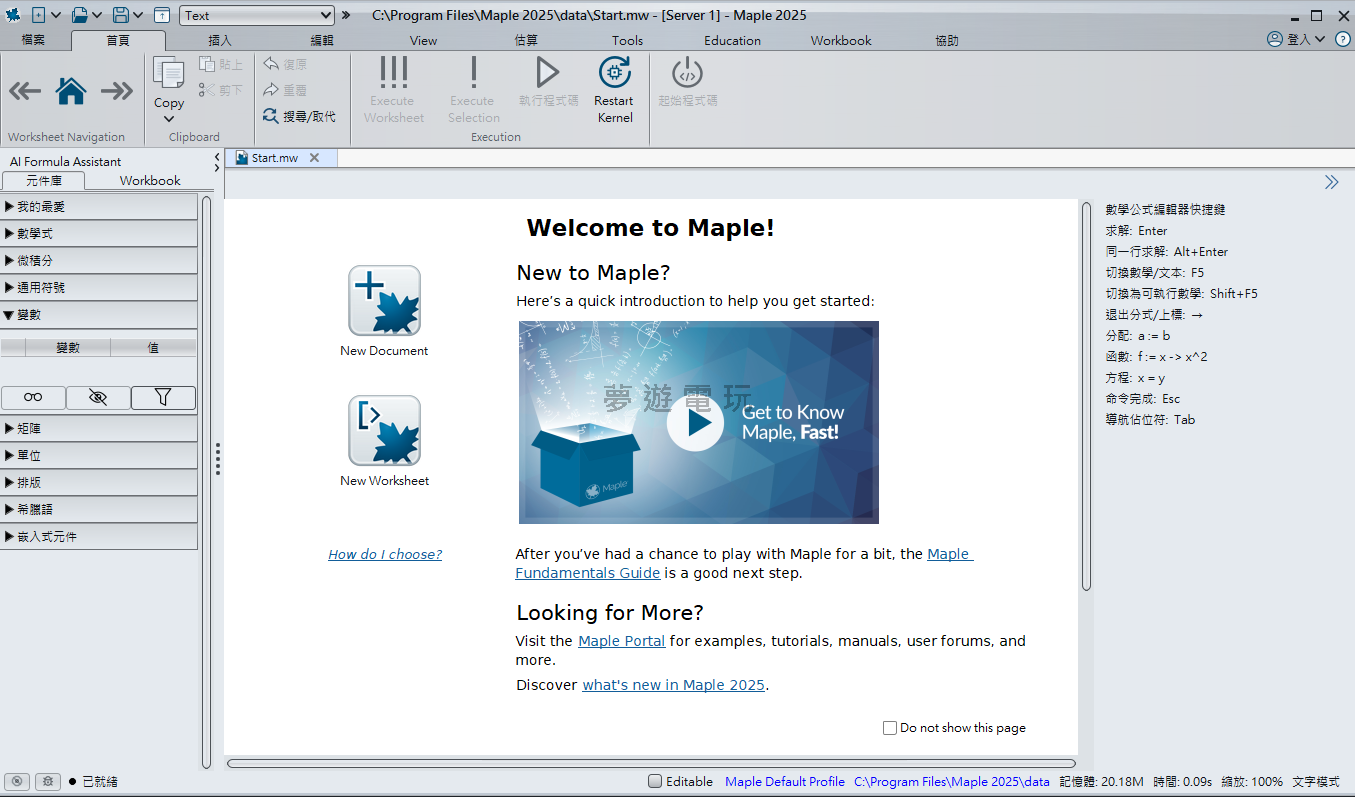Open the 插入 ribbon tab
The width and height of the screenshot is (1355, 797).
point(219,41)
